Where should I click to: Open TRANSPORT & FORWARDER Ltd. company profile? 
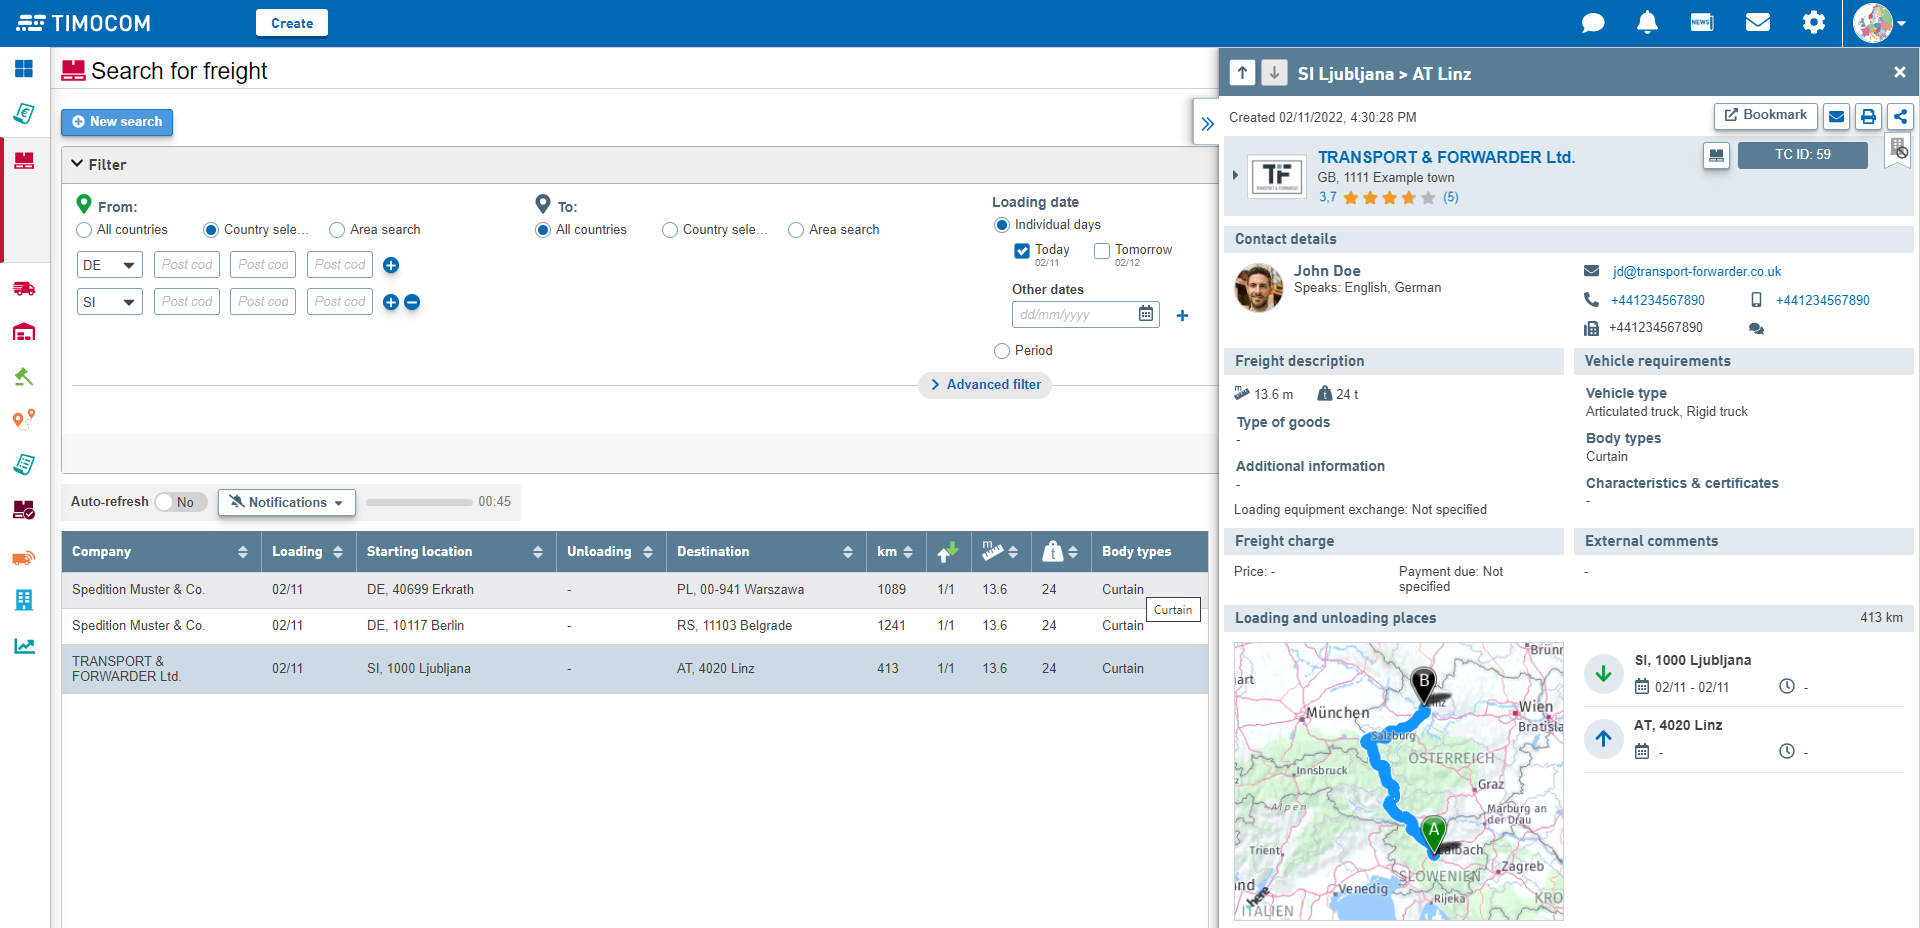point(1446,157)
